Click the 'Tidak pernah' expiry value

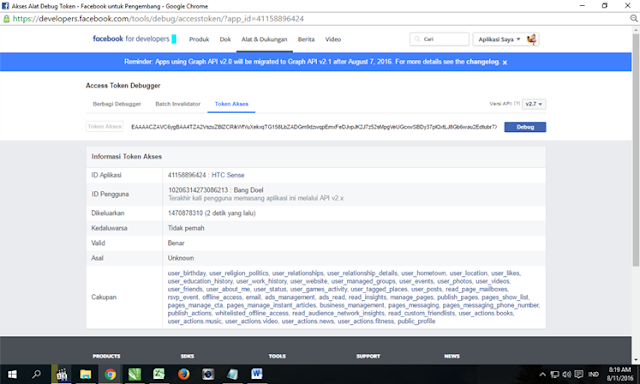186,228
